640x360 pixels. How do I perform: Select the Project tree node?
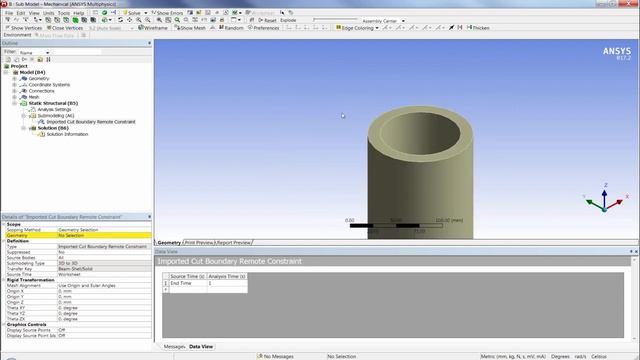(19, 66)
